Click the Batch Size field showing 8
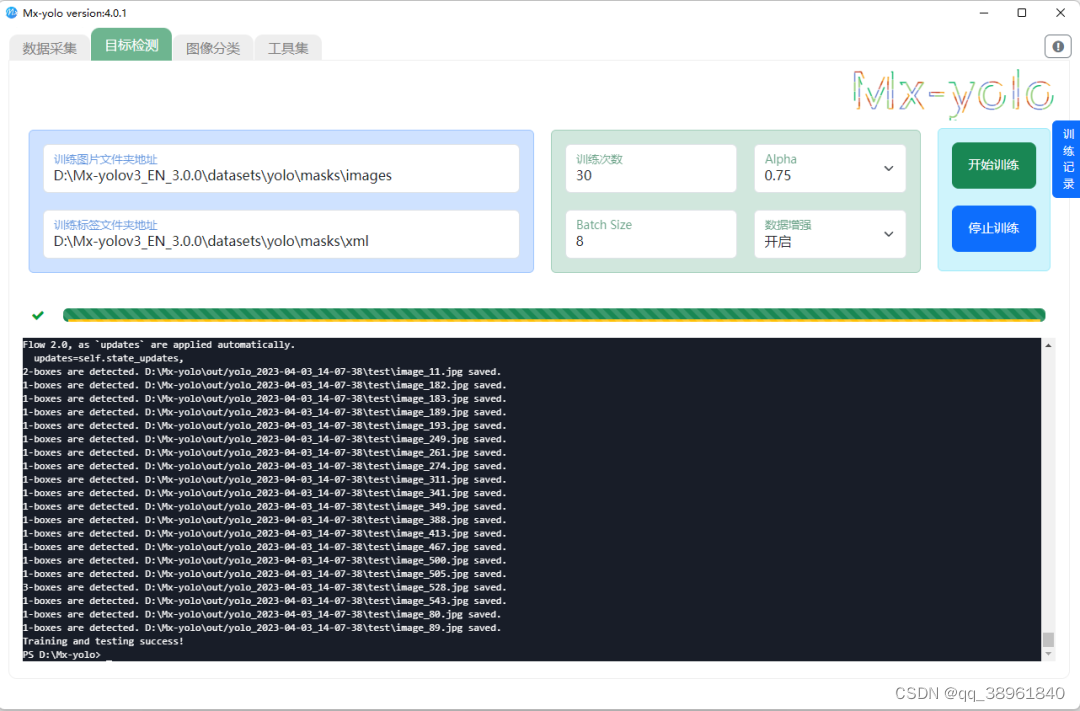This screenshot has width=1080, height=711. (650, 234)
